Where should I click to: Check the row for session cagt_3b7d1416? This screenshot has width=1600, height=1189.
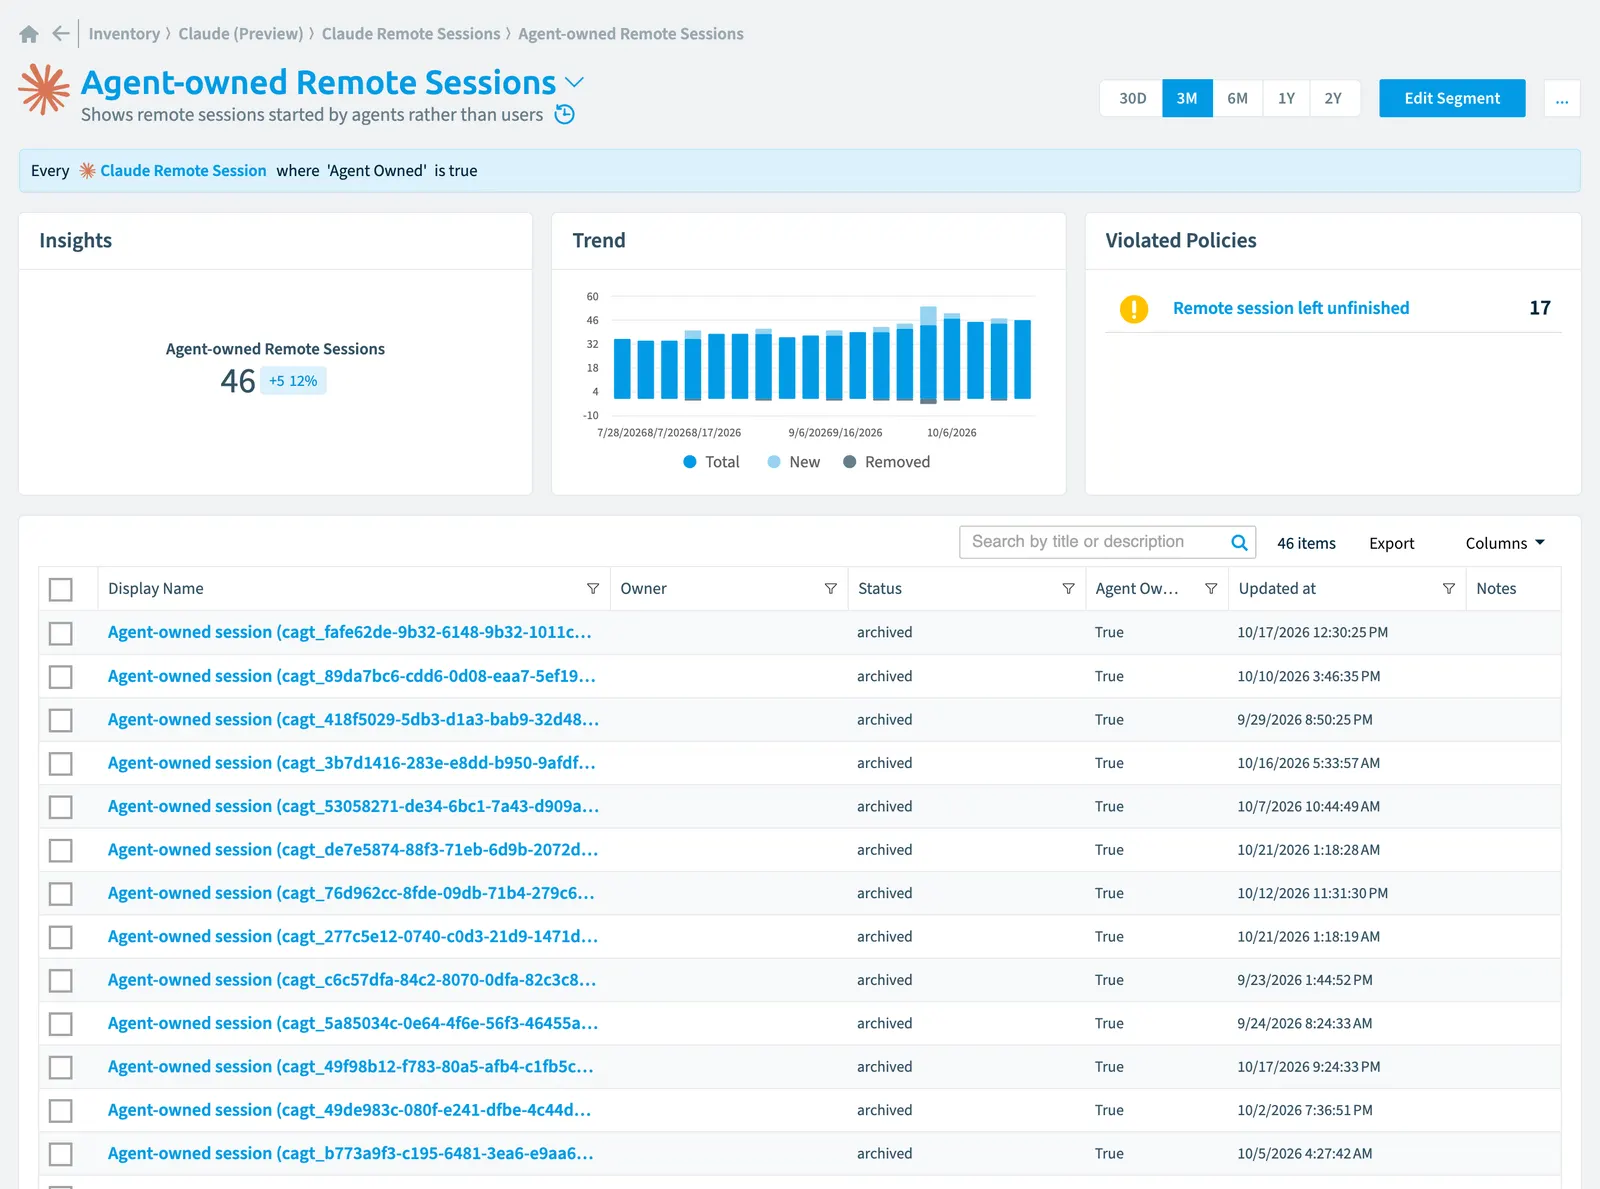click(x=61, y=764)
